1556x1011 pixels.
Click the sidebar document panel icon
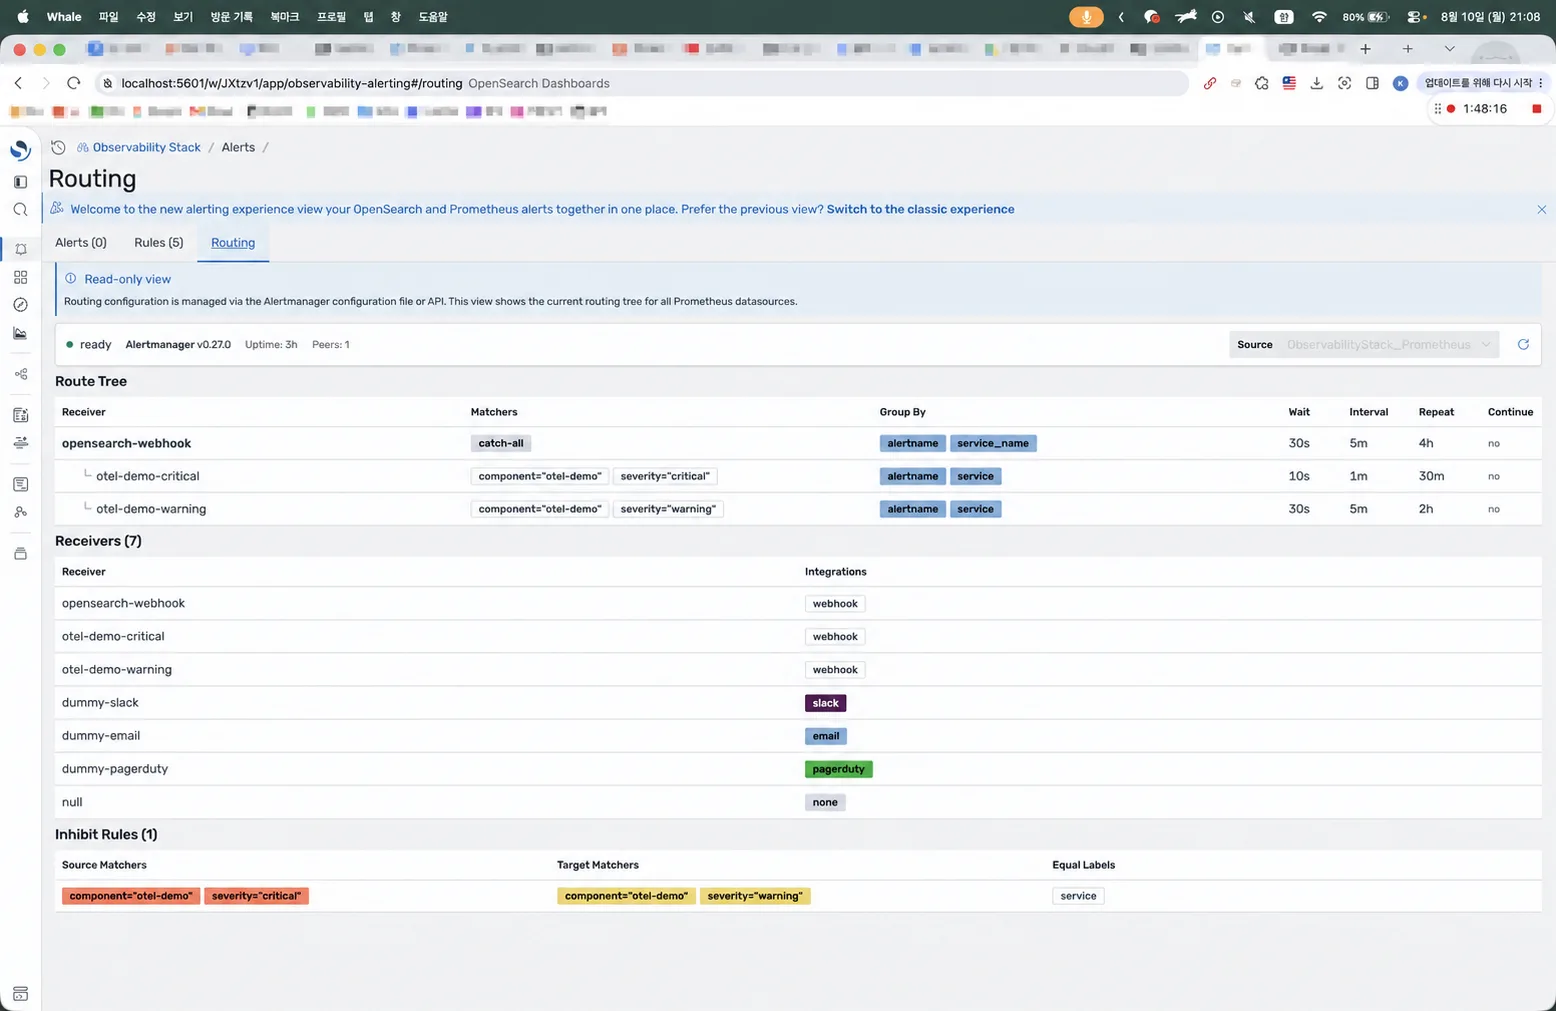click(x=20, y=484)
